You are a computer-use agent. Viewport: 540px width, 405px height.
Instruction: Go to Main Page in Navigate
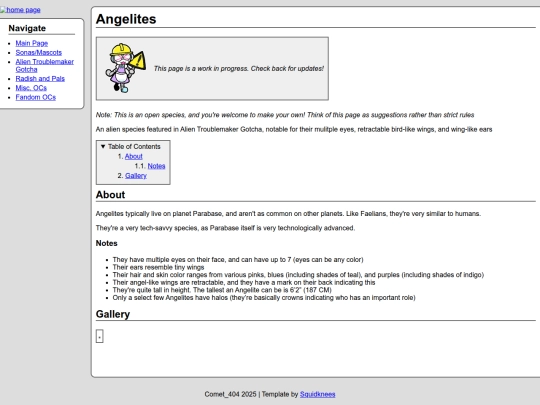pos(32,43)
